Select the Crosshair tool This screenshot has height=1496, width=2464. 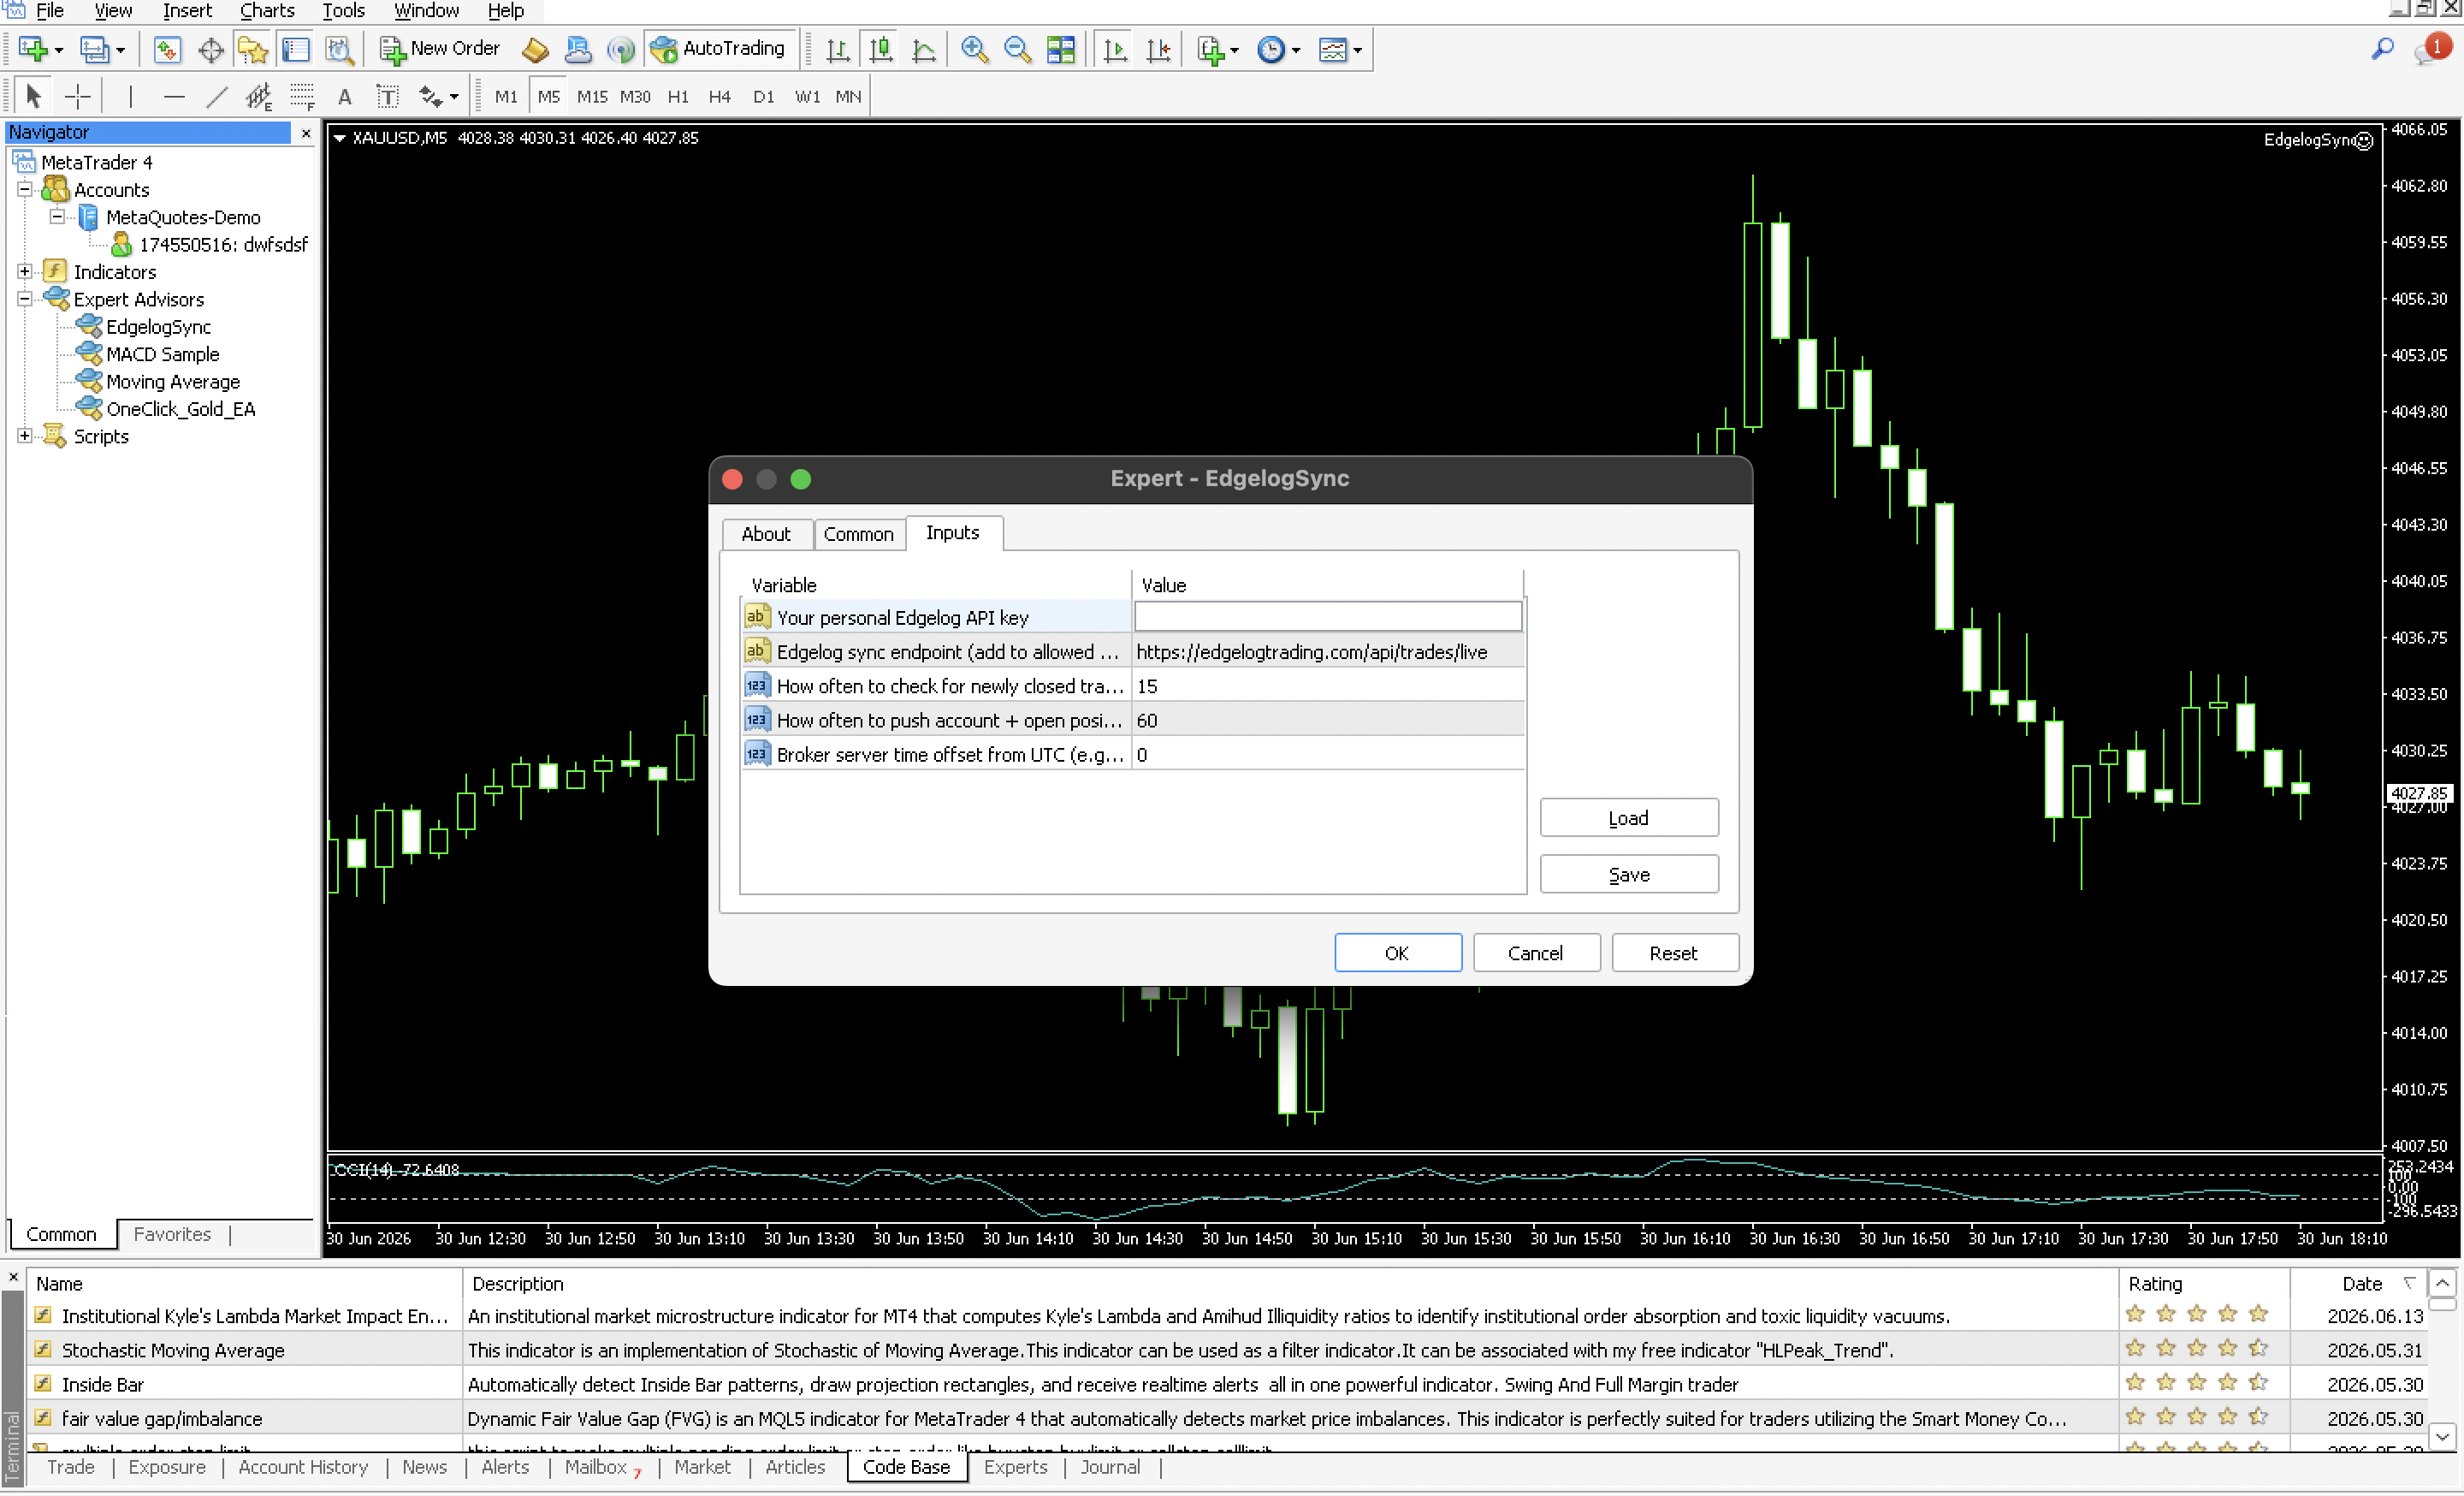point(77,96)
